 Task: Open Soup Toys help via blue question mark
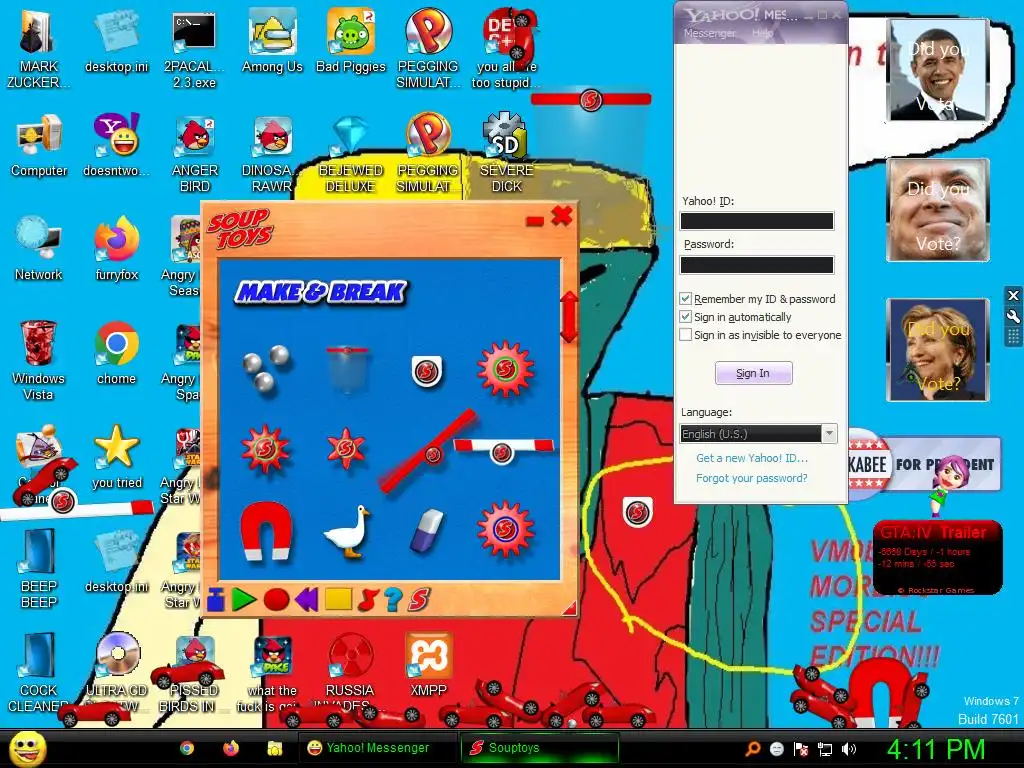(x=392, y=599)
